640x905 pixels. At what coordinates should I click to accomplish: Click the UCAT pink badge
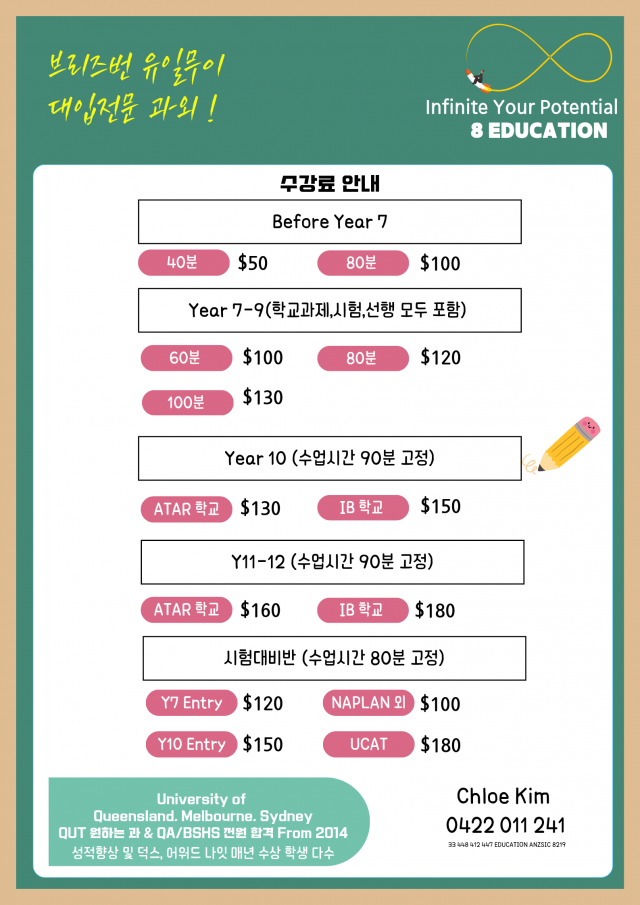click(x=368, y=745)
